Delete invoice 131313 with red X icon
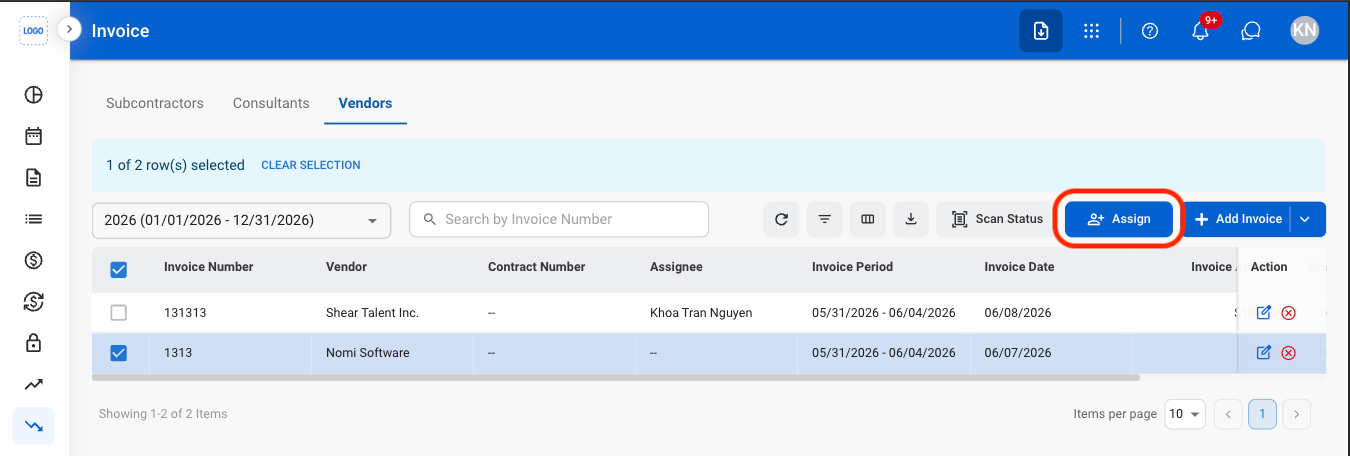 click(1288, 313)
